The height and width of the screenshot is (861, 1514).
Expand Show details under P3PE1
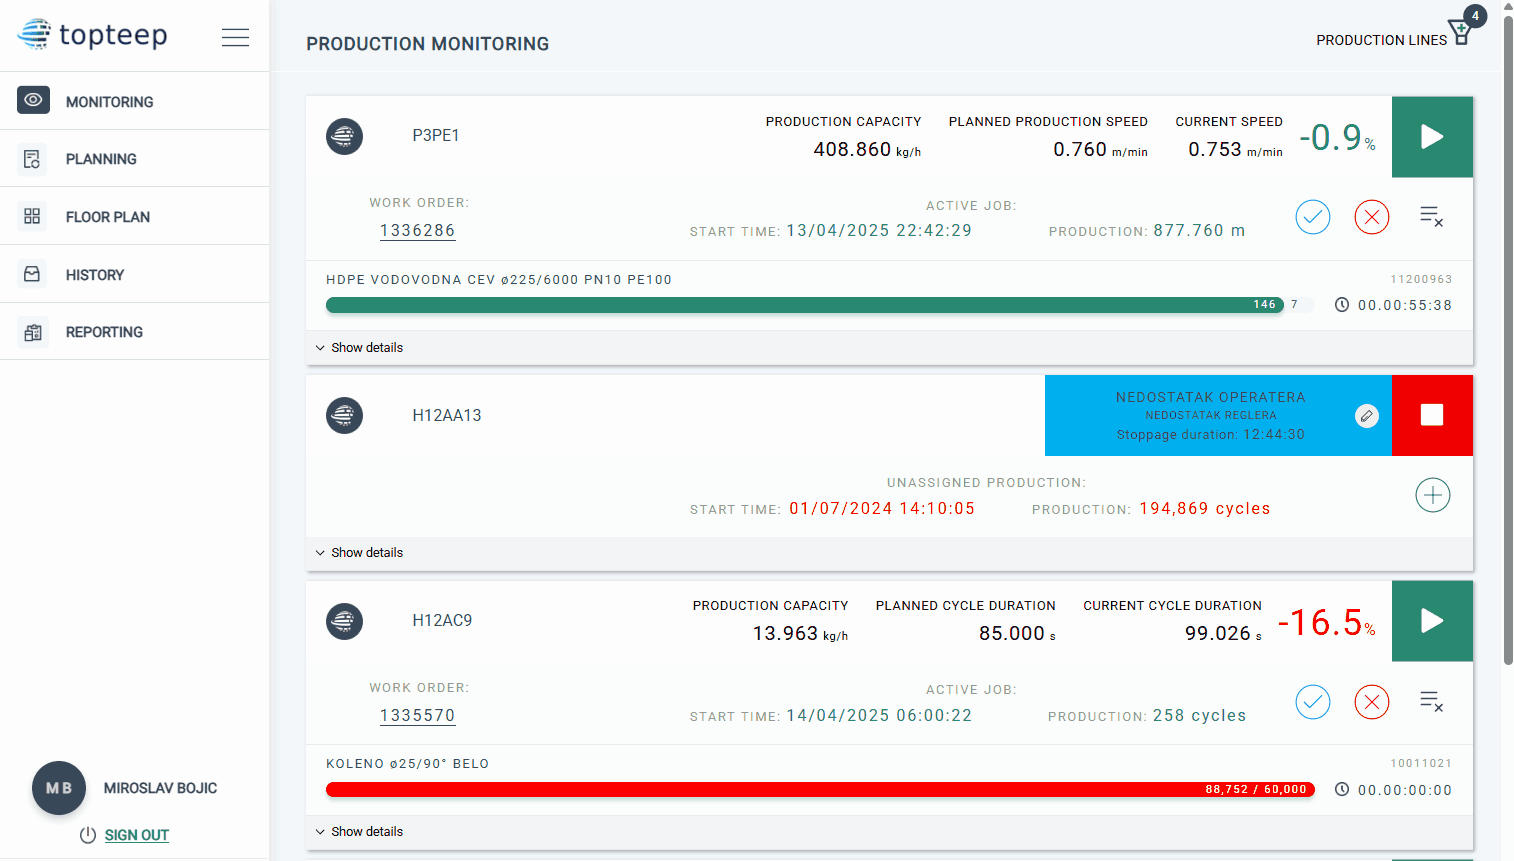(360, 348)
